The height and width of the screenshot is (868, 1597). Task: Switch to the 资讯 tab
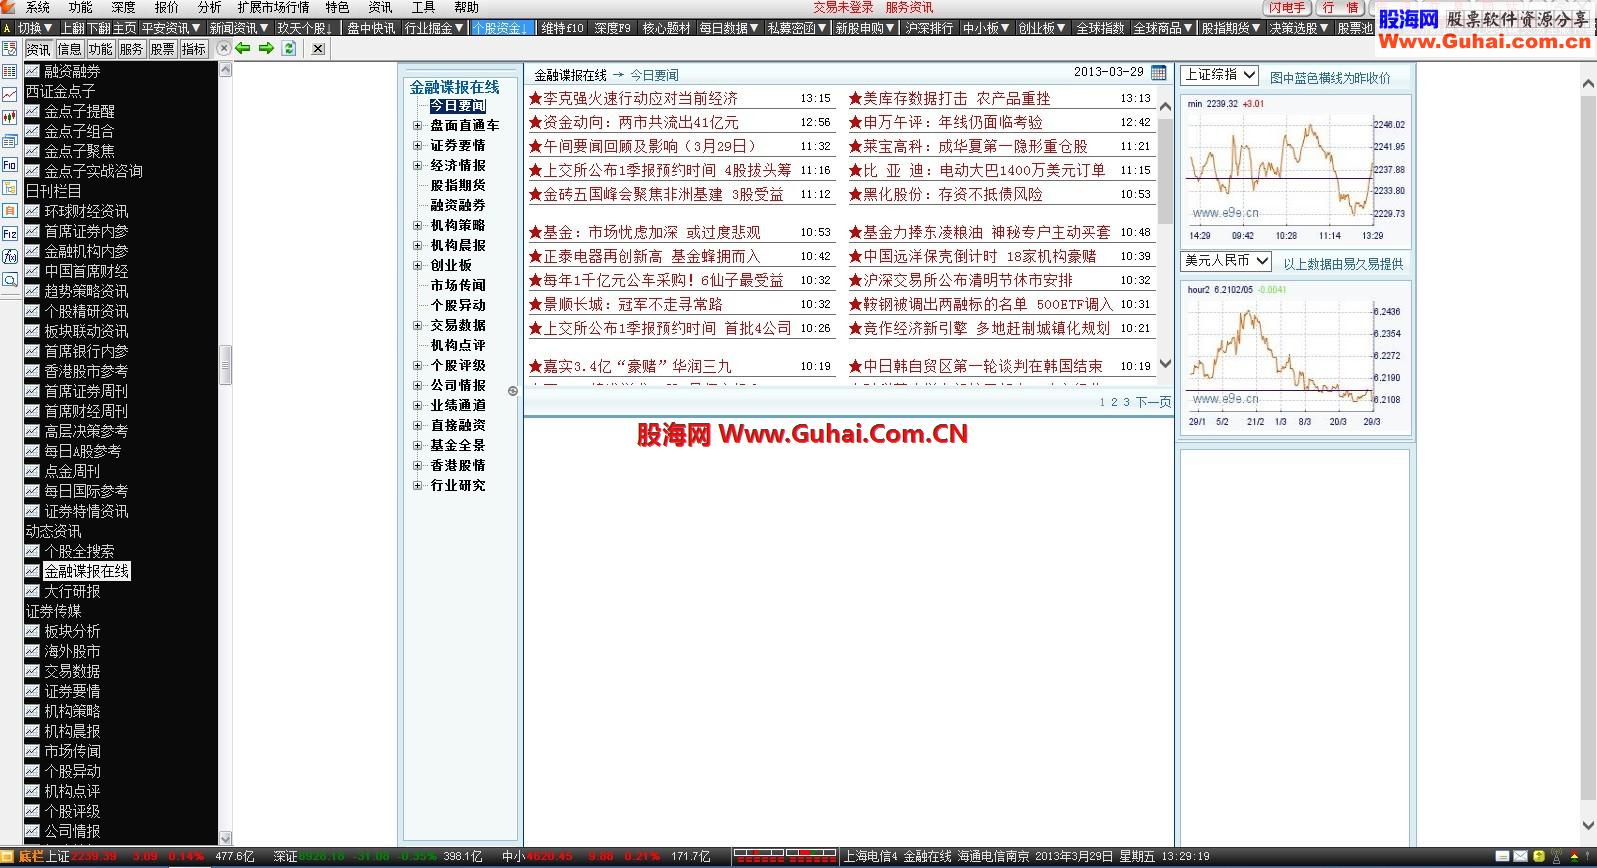38,48
